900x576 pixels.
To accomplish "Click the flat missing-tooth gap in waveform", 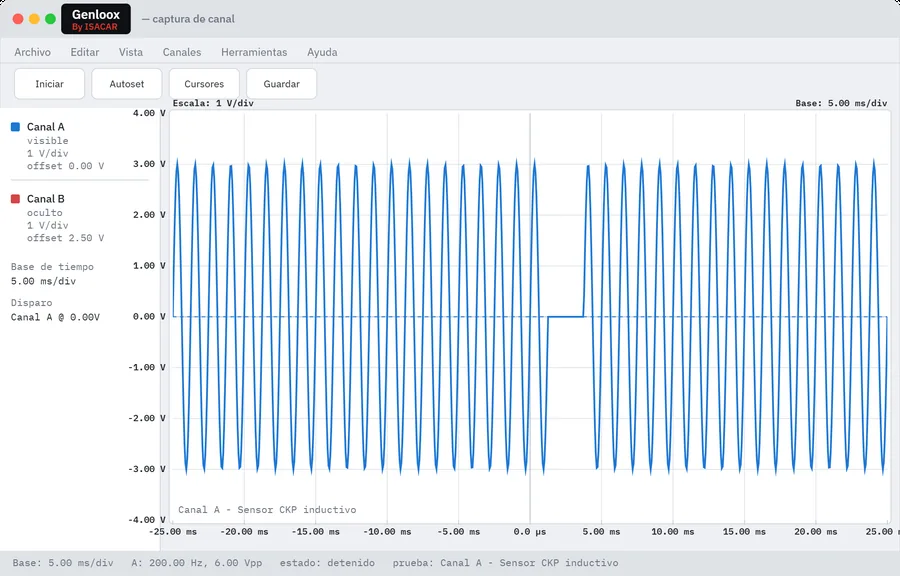I will coord(566,317).
